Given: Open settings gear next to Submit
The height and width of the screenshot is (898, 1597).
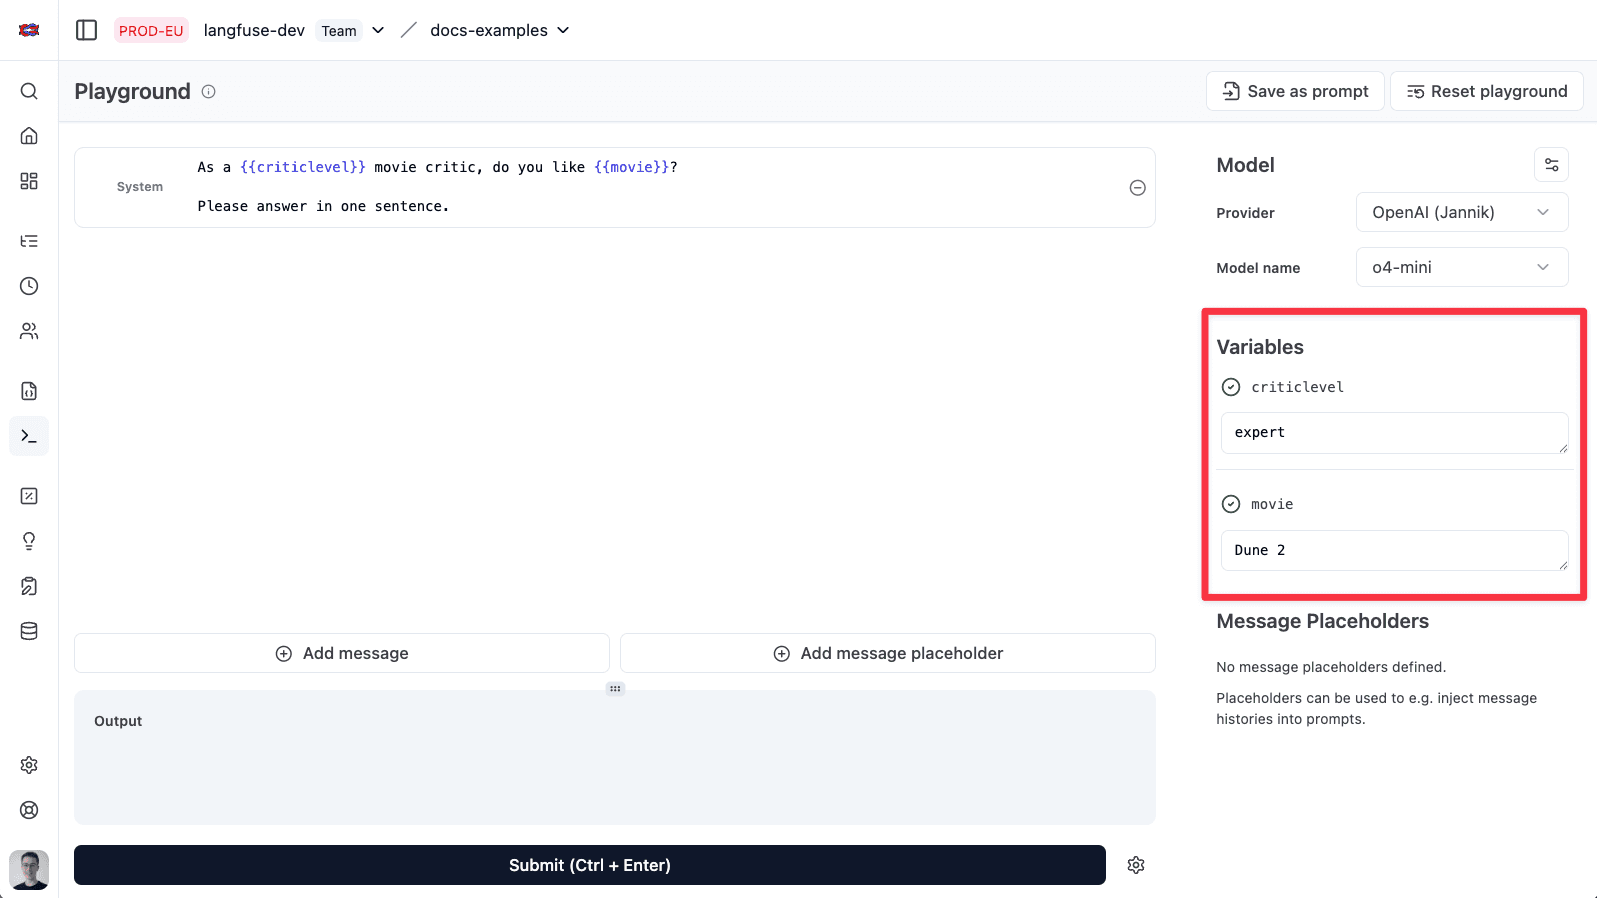Looking at the screenshot, I should click(1136, 865).
